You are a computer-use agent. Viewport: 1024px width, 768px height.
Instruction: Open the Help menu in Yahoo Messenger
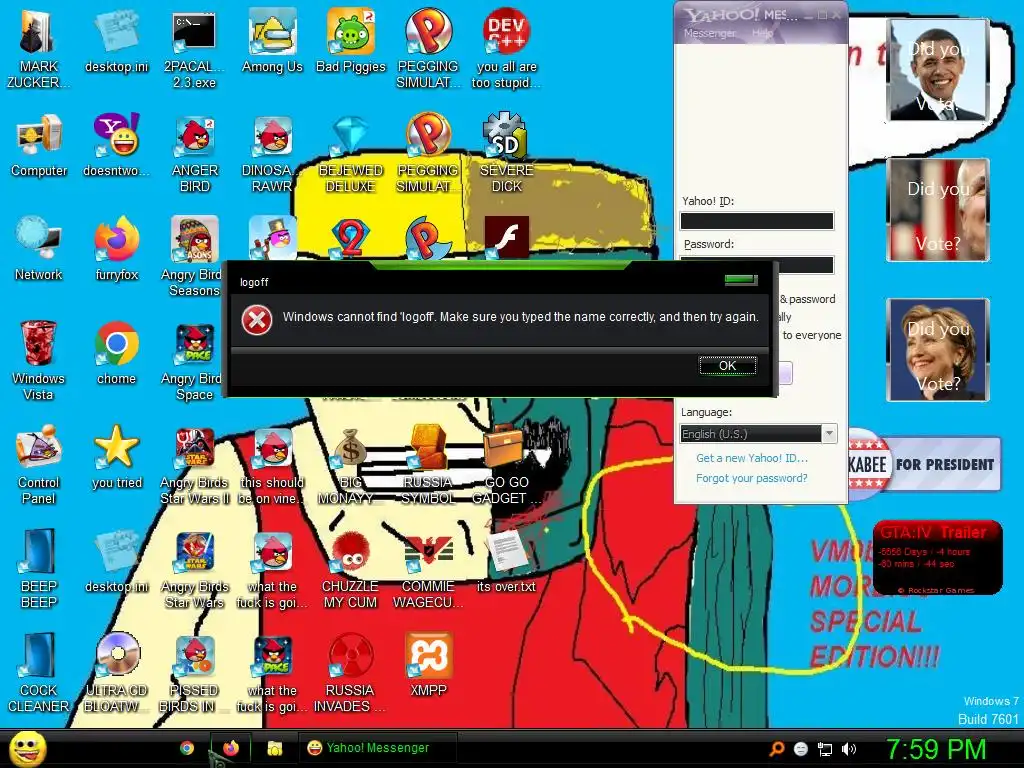[x=761, y=33]
